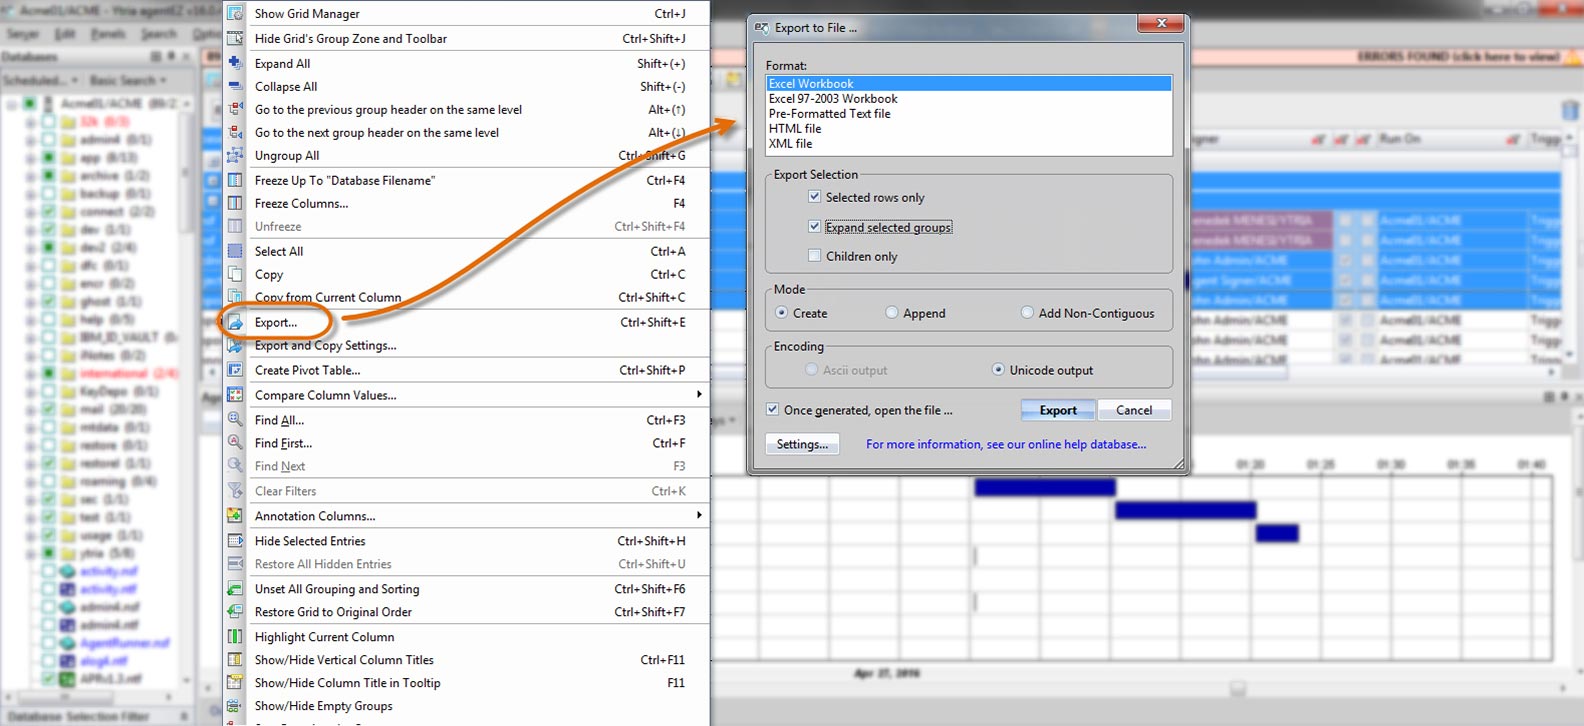This screenshot has height=726, width=1584.
Task: Toggle Once generated, open the file checkbox
Action: tap(772, 410)
